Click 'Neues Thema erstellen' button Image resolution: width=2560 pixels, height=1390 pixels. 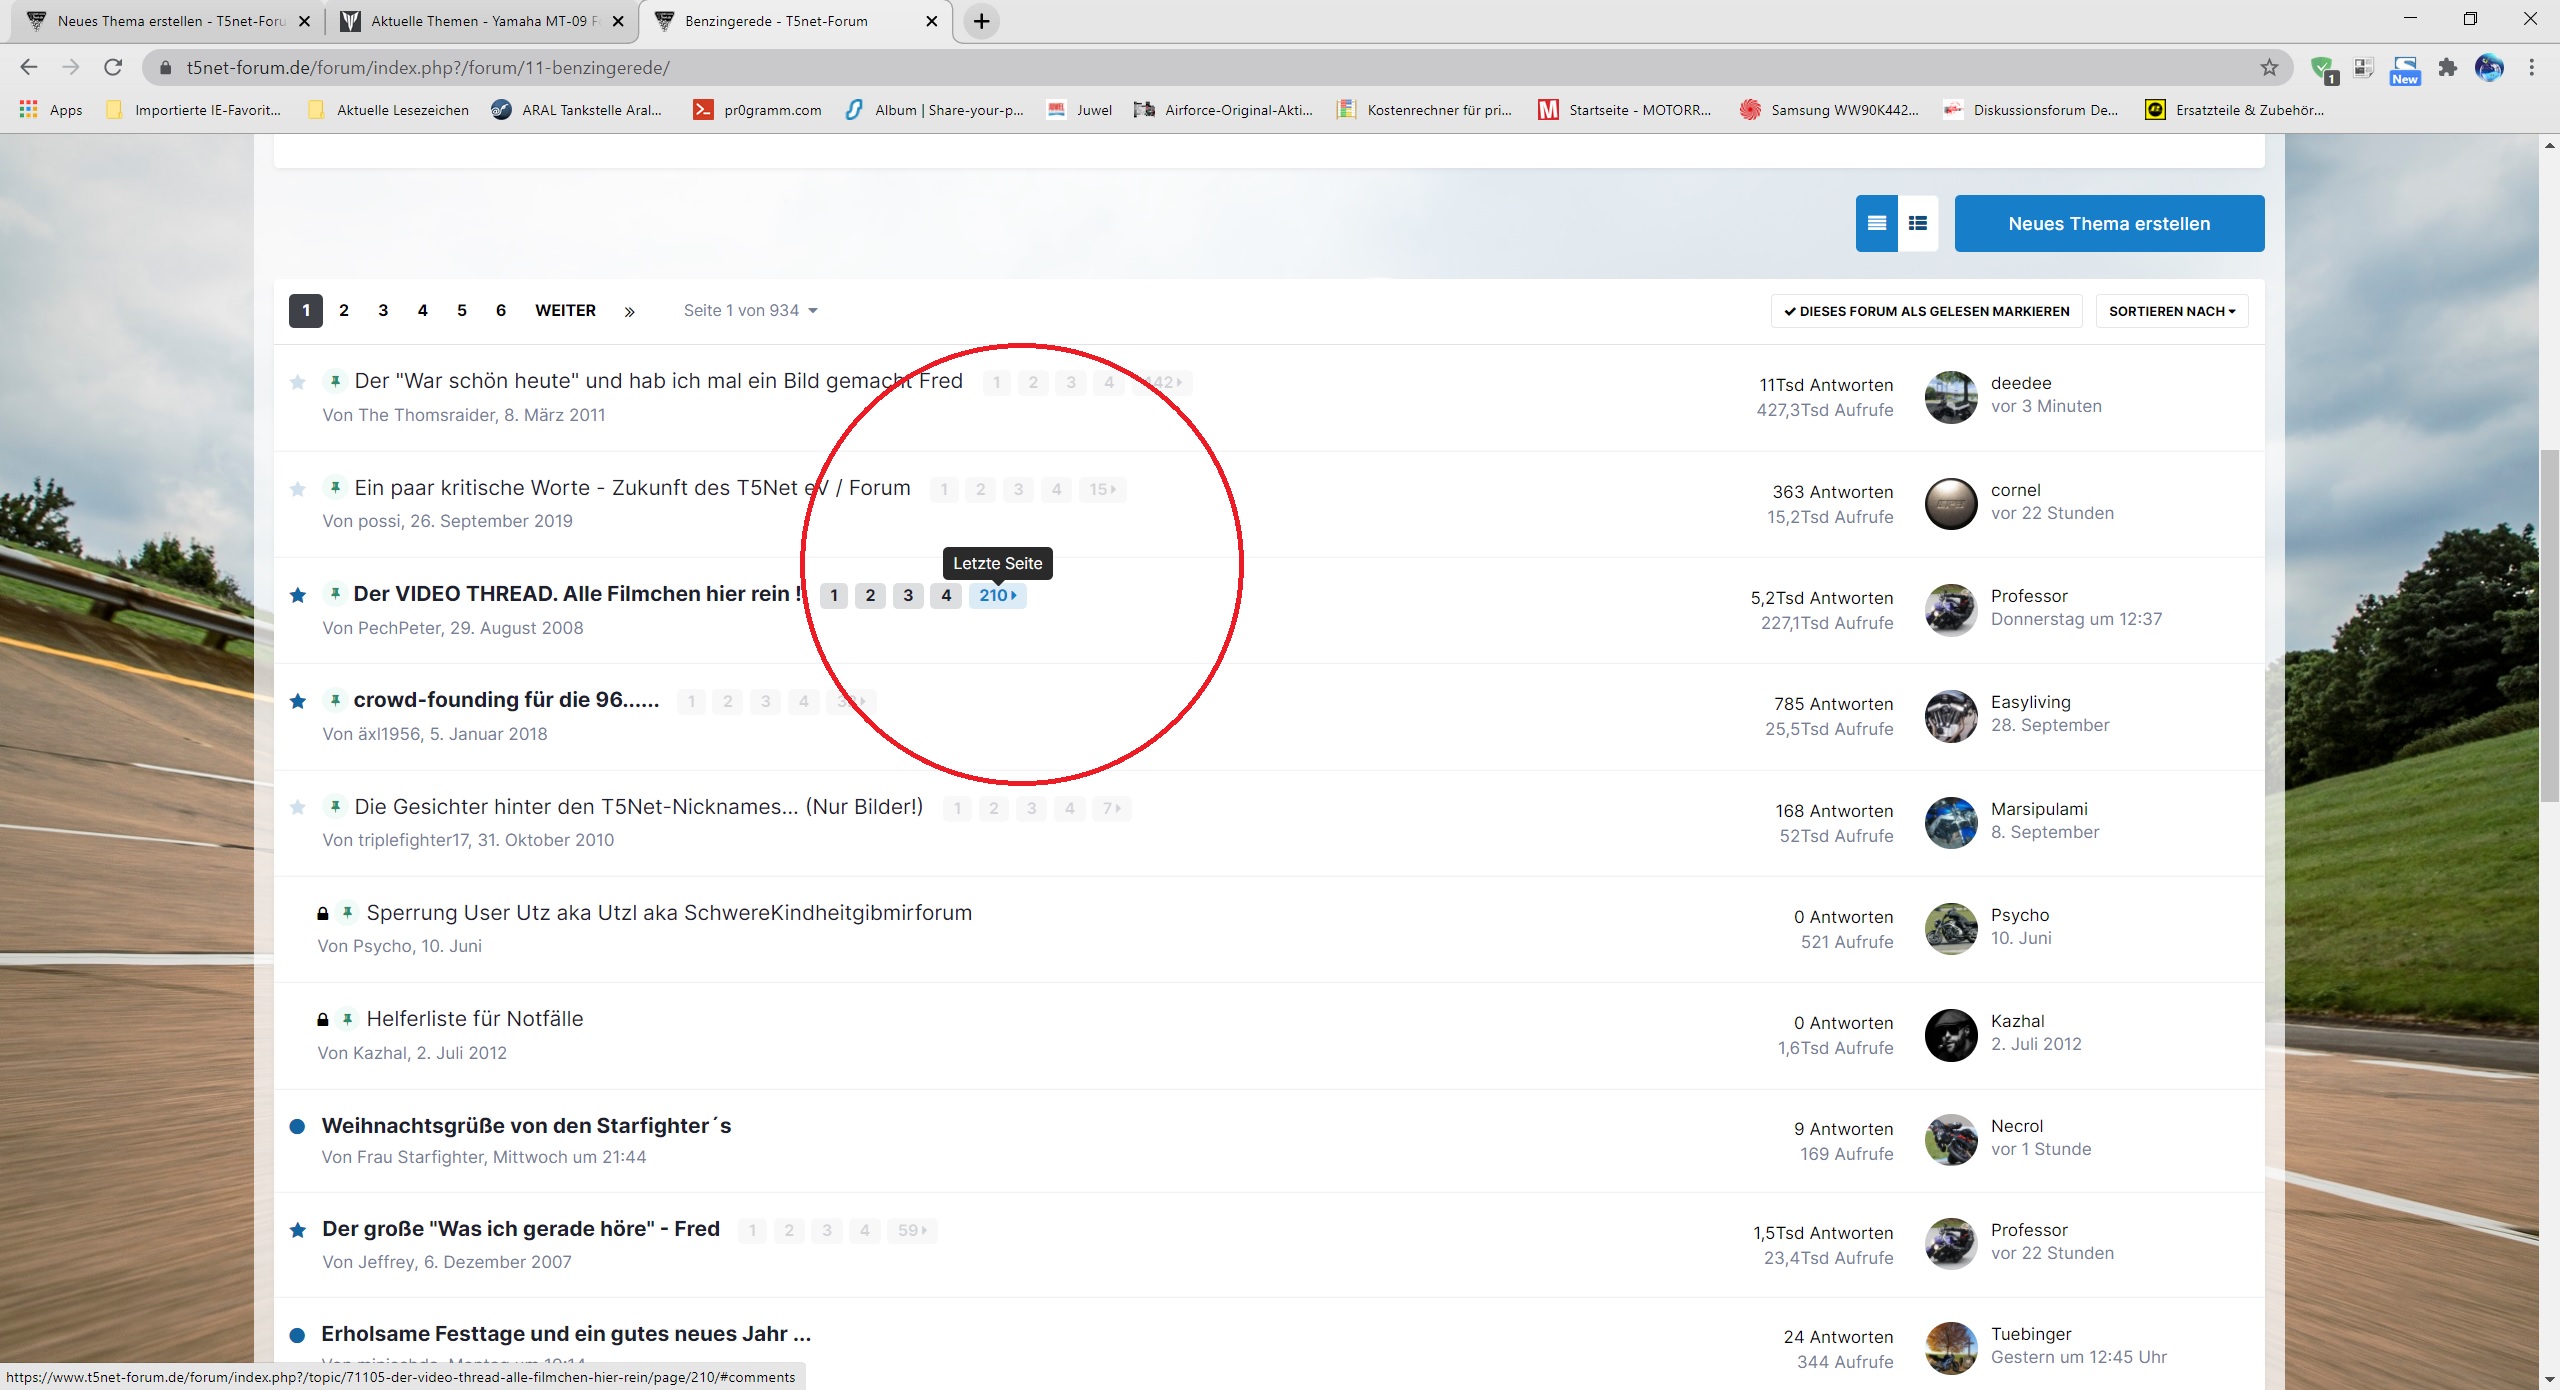(x=2109, y=223)
